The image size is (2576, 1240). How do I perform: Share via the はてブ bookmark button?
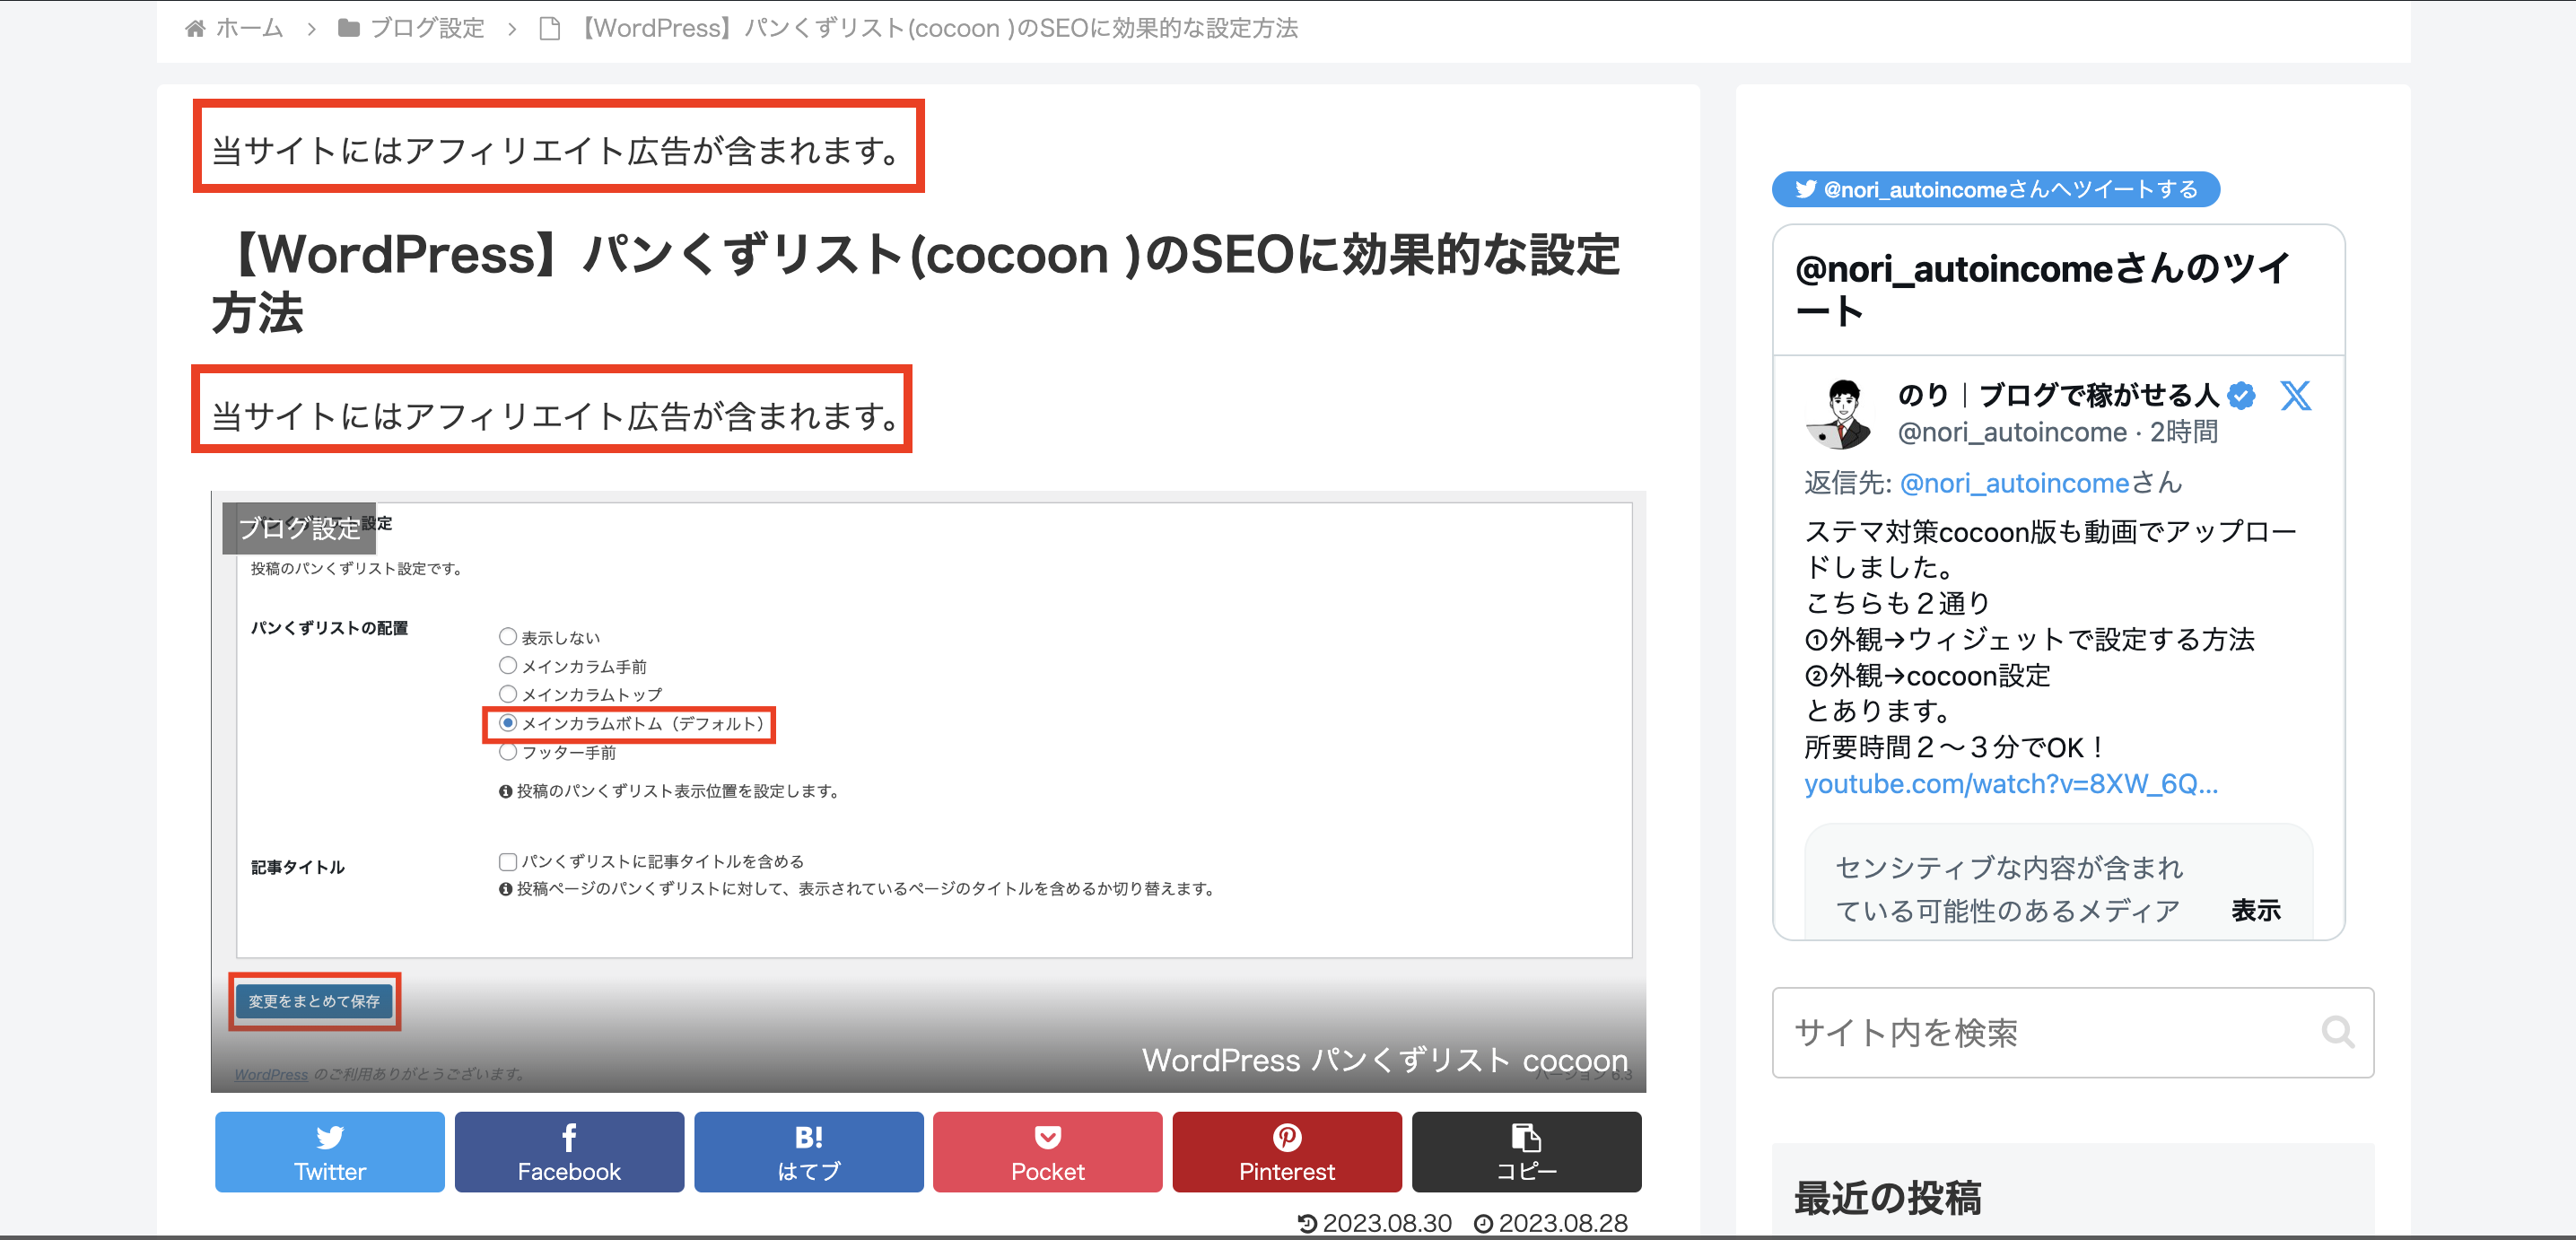[x=809, y=1152]
